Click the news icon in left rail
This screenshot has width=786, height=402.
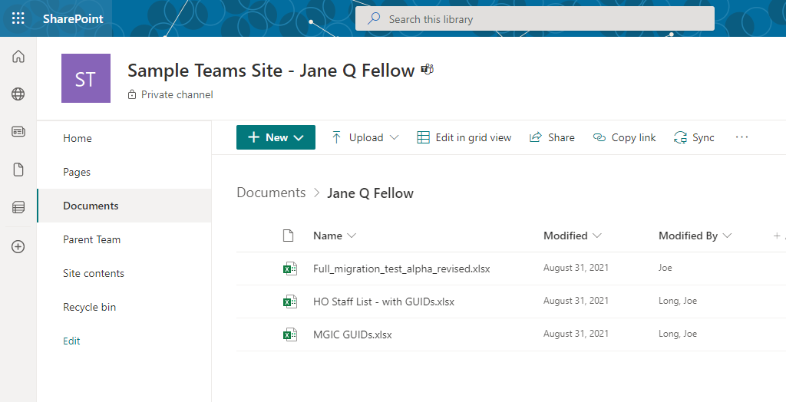point(18,132)
